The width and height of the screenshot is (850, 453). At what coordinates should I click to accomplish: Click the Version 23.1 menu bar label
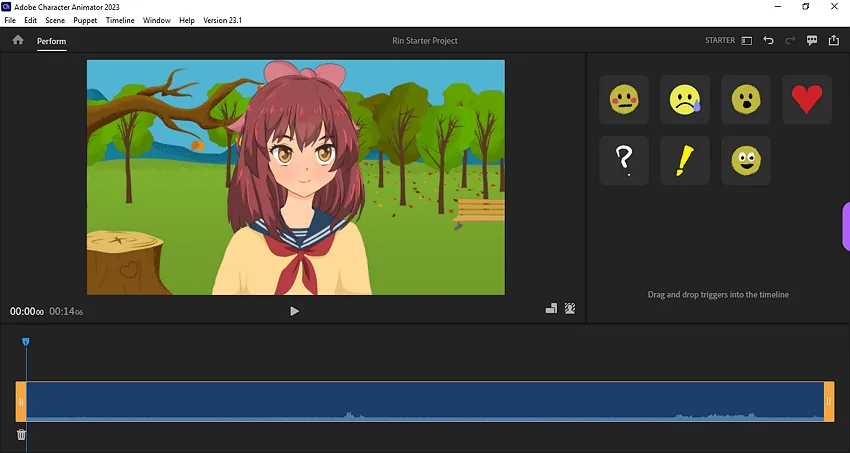point(222,20)
